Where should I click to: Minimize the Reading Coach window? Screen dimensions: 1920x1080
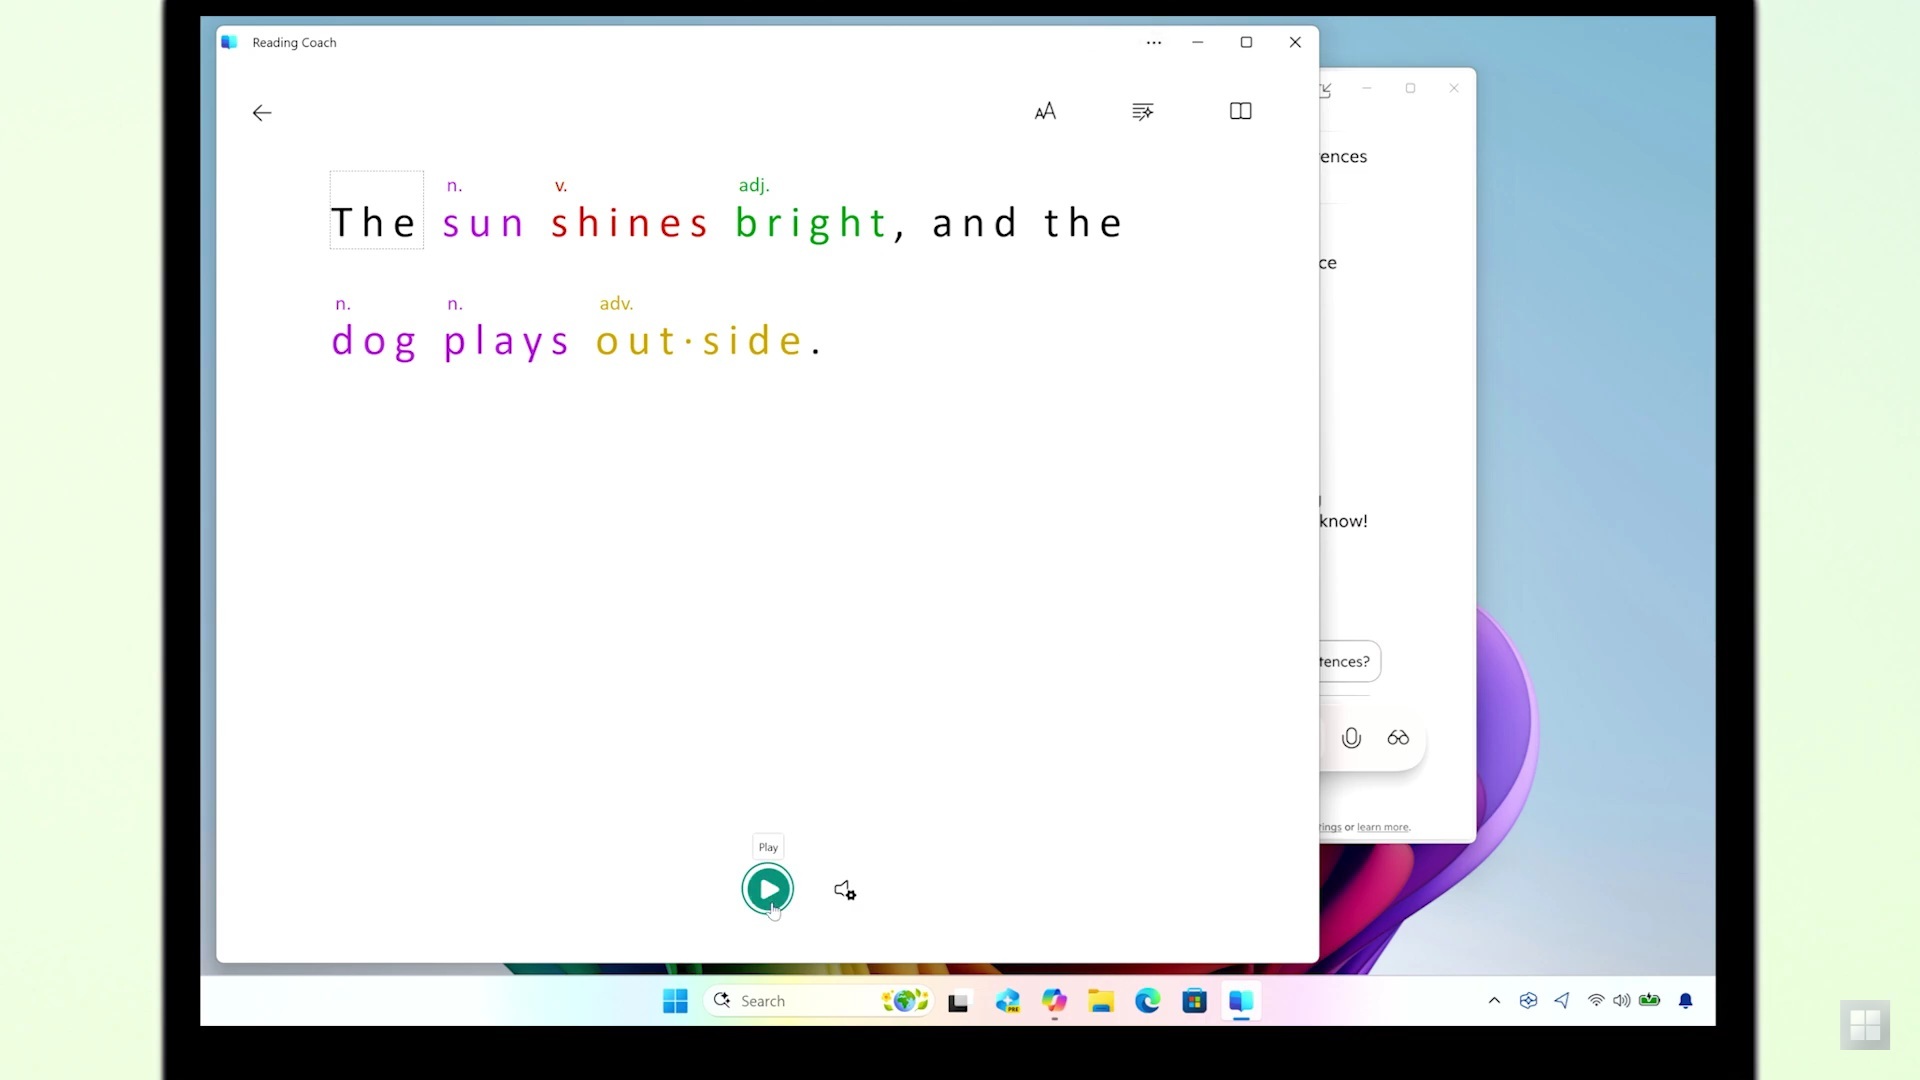(1197, 42)
